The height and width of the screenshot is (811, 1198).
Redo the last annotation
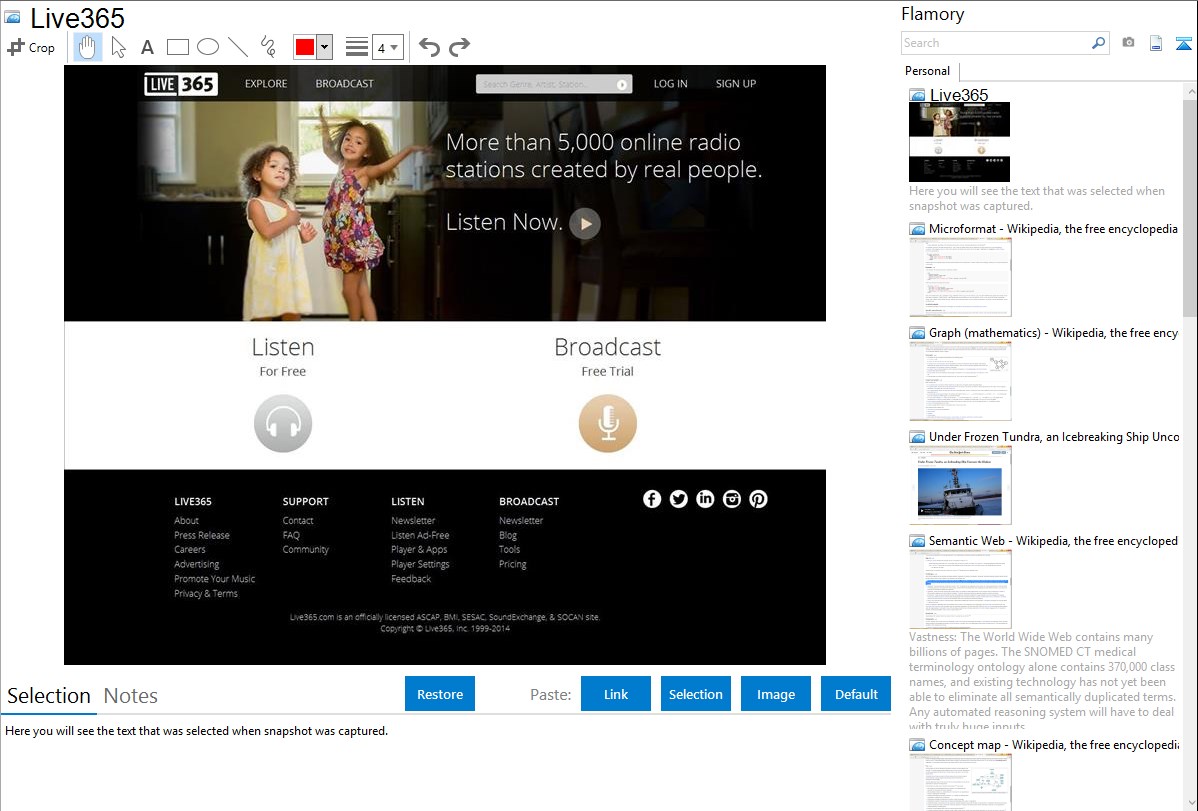pos(459,47)
